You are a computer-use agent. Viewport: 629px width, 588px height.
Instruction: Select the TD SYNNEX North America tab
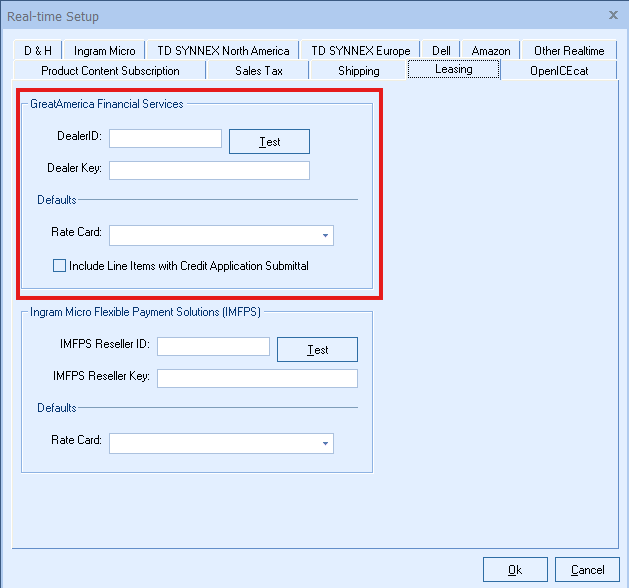pyautogui.click(x=223, y=51)
